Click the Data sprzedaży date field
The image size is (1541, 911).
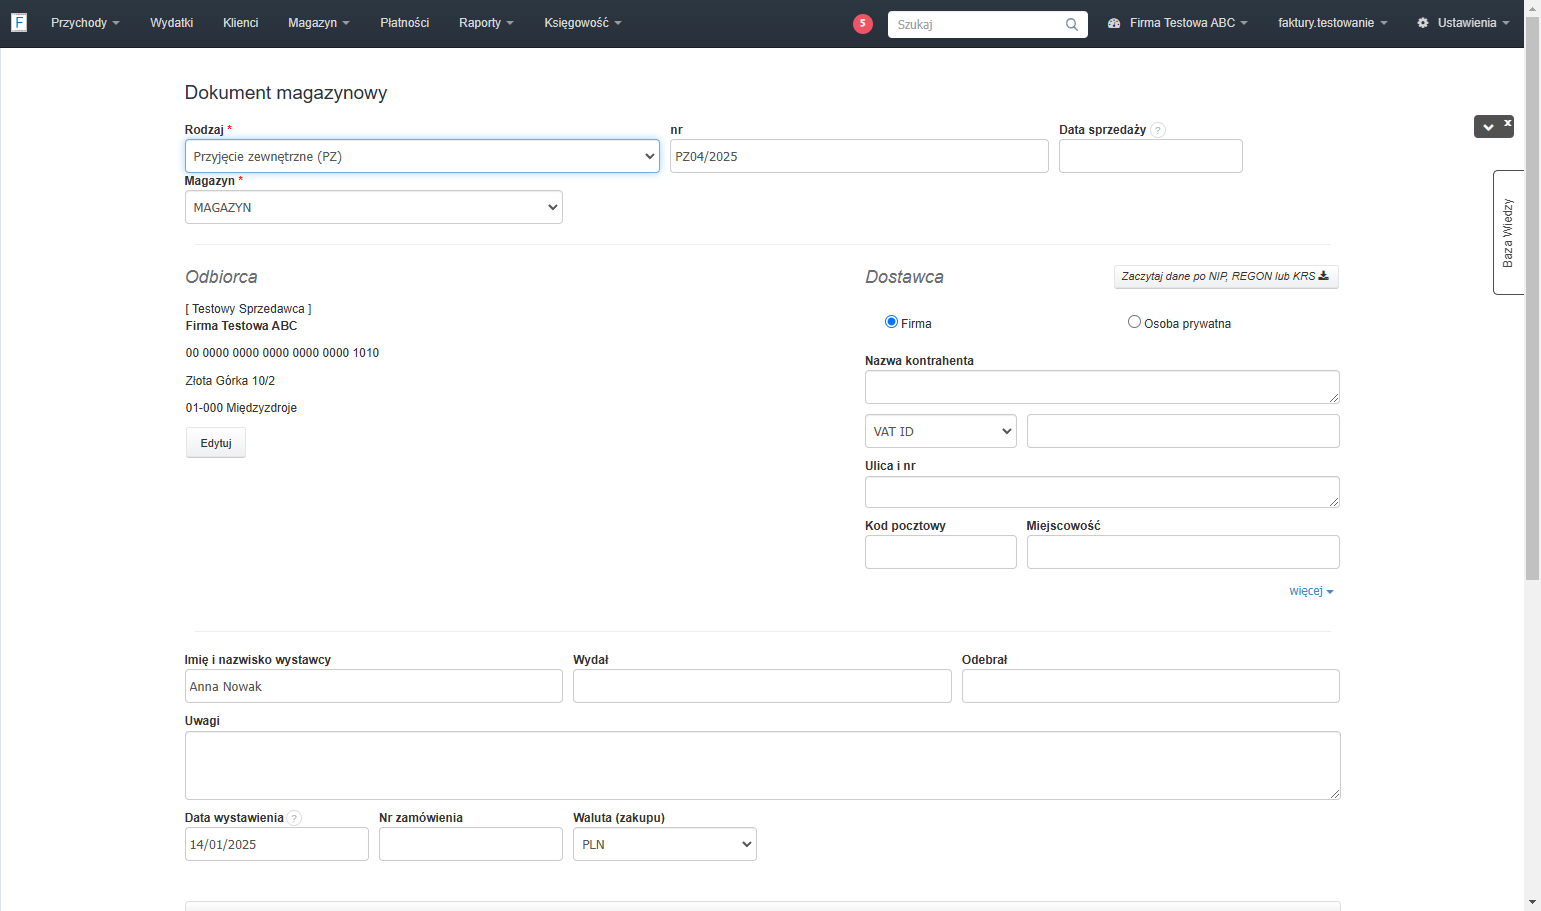pyautogui.click(x=1151, y=156)
